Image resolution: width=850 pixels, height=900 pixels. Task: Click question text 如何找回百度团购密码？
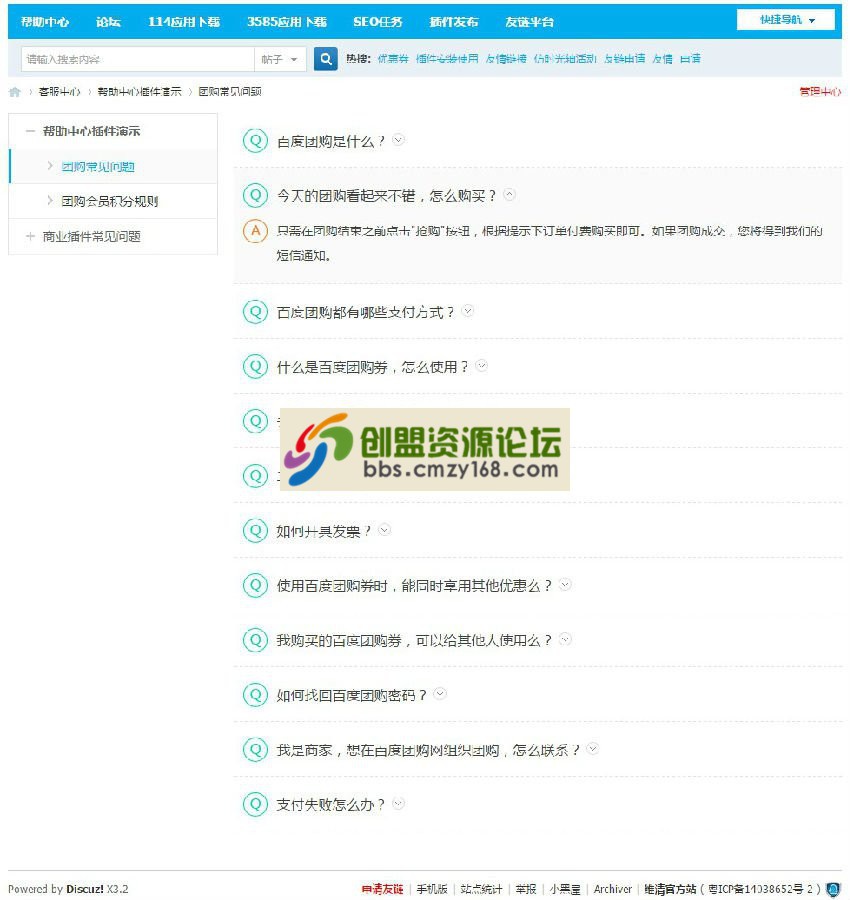(352, 695)
